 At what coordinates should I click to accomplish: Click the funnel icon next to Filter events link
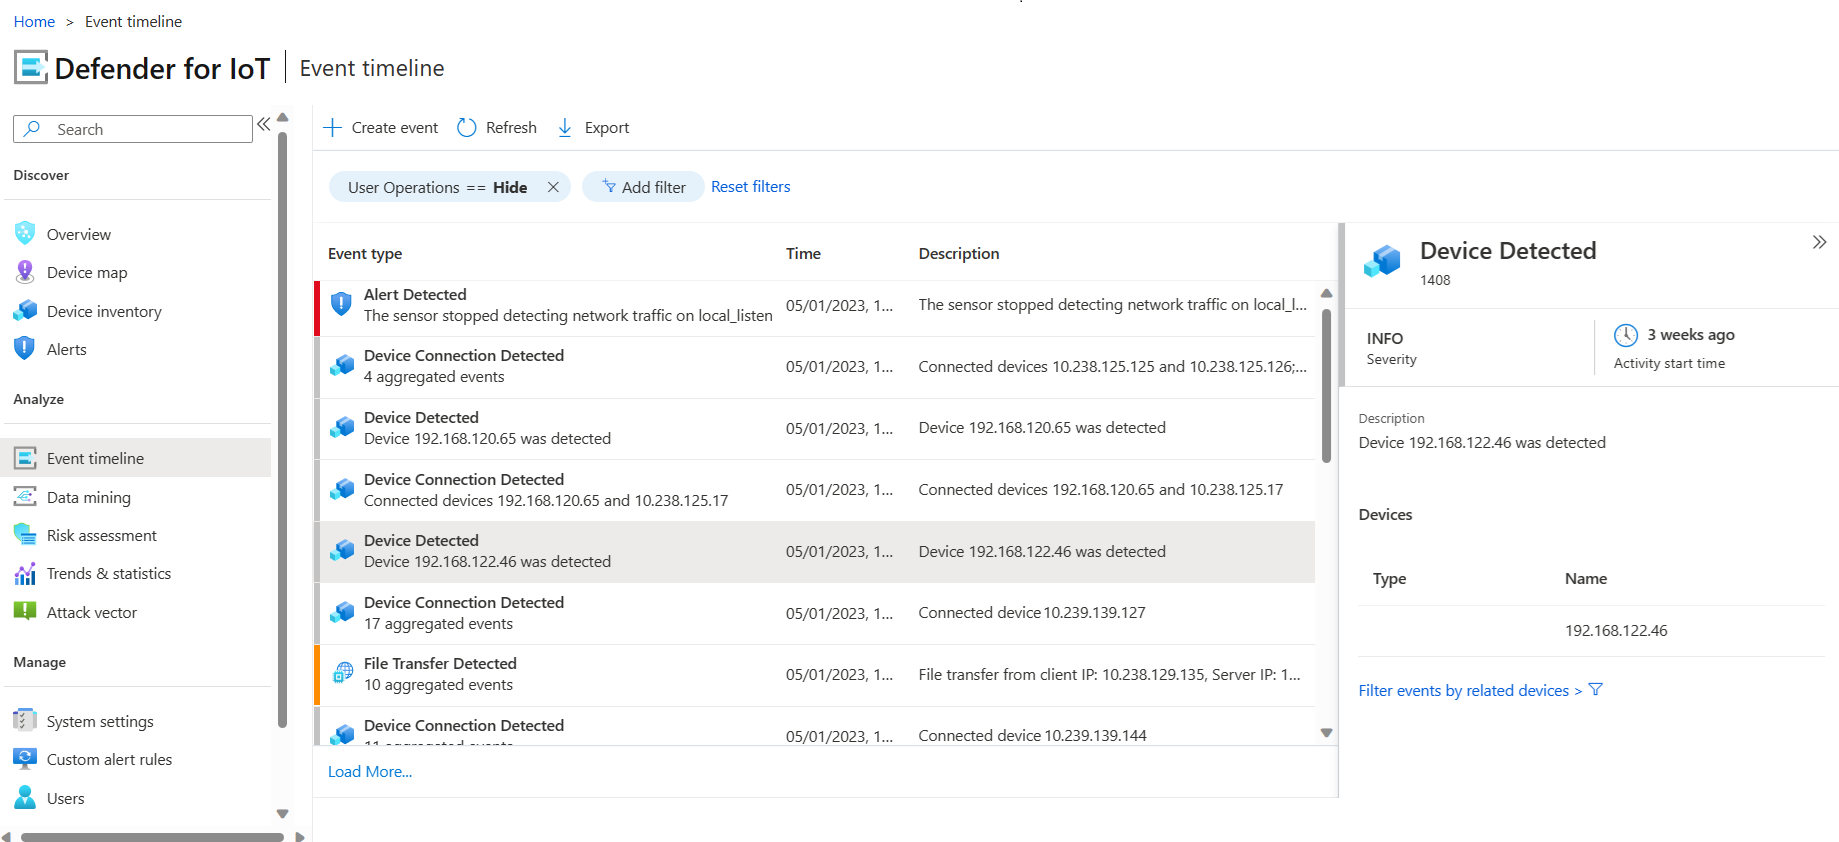1596,690
